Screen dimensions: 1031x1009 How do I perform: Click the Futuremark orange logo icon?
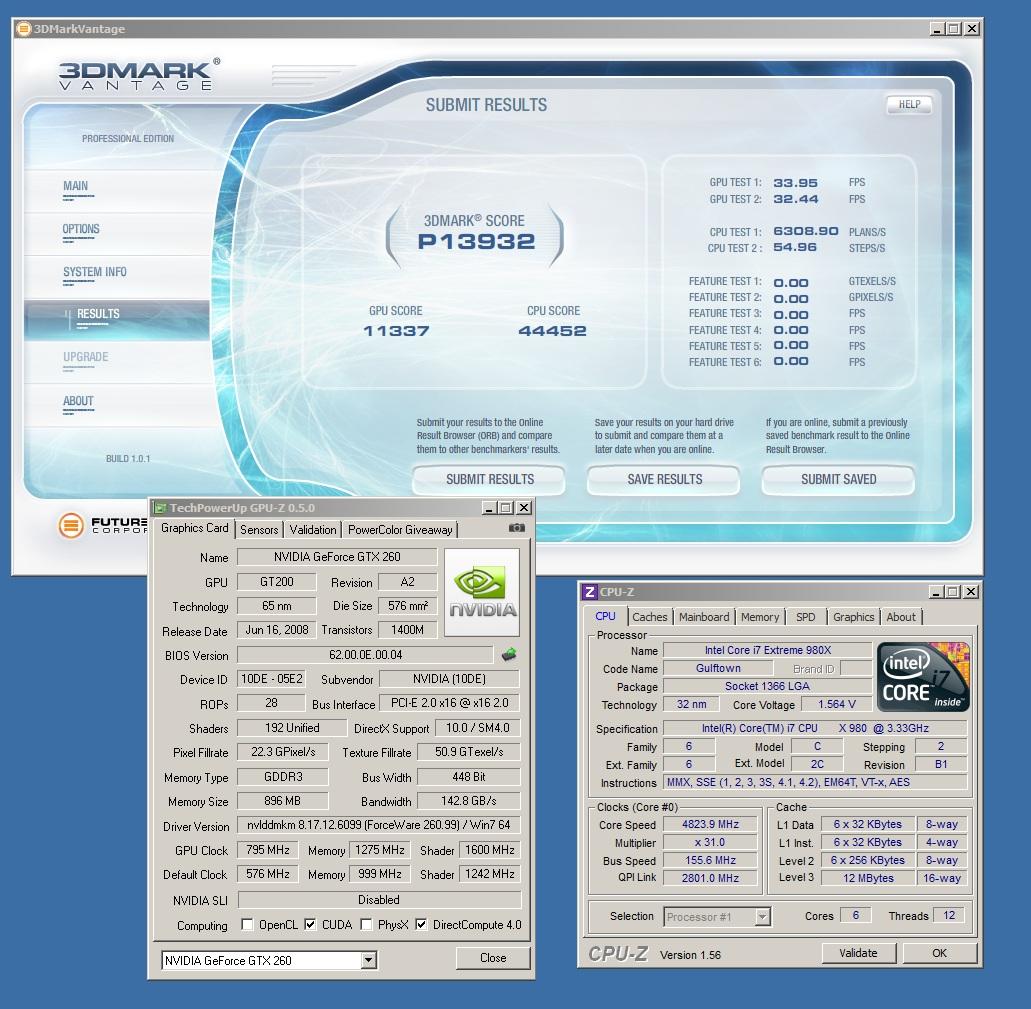click(x=70, y=525)
